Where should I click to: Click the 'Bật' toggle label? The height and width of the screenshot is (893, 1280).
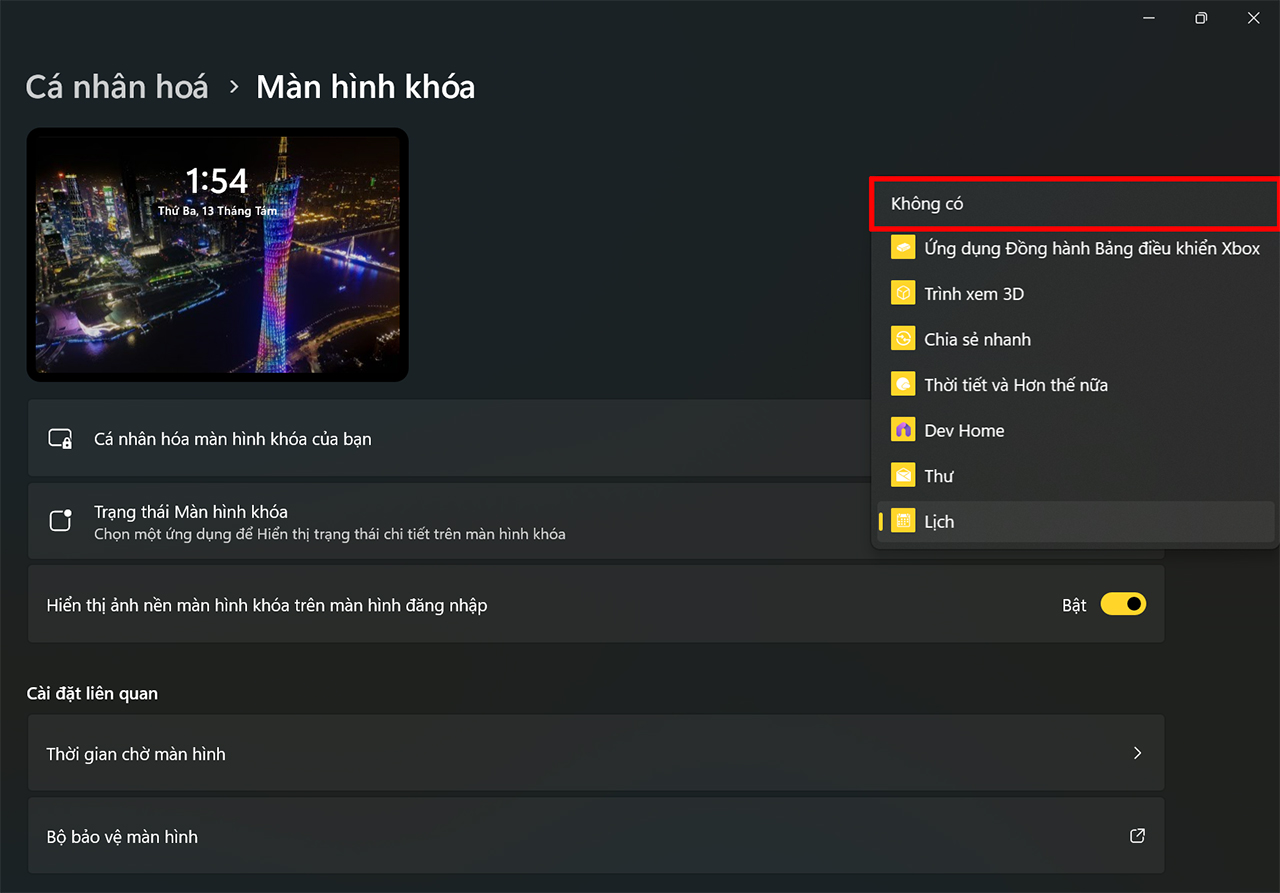[1074, 605]
